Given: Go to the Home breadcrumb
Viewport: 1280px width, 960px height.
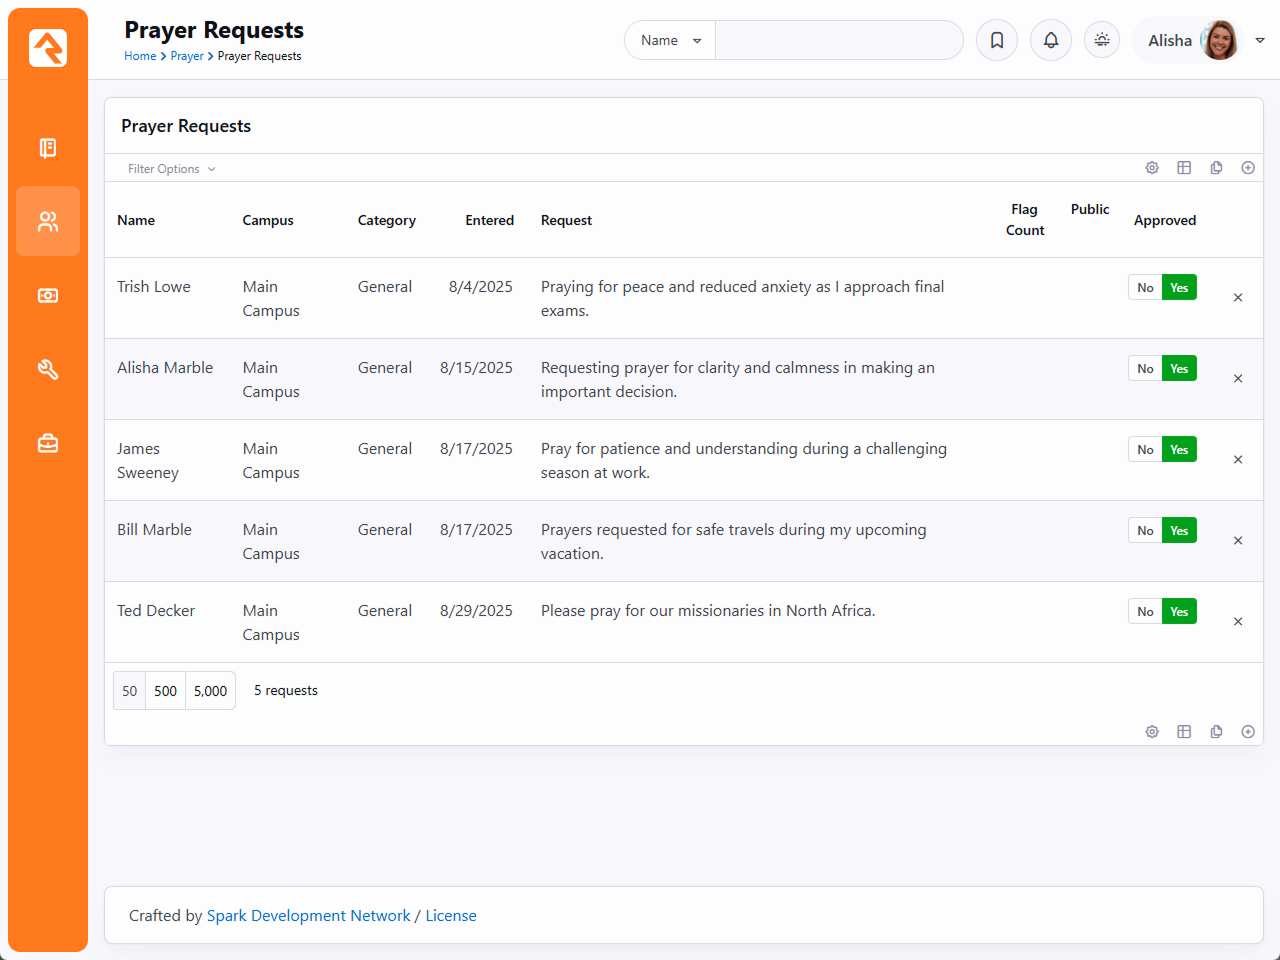Looking at the screenshot, I should [139, 56].
